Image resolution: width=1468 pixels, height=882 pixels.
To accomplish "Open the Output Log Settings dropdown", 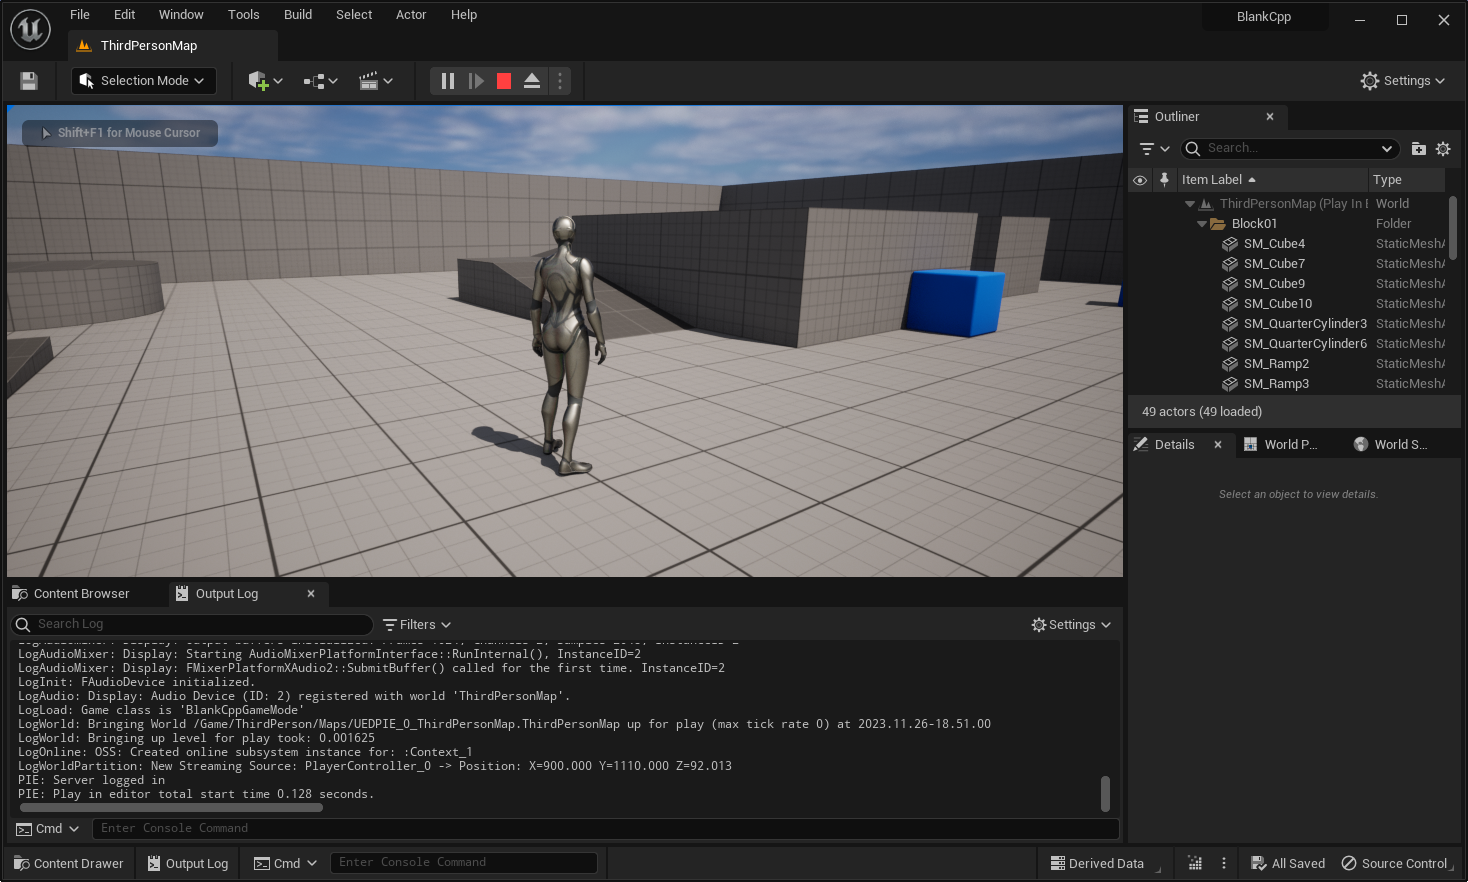I will [1071, 625].
